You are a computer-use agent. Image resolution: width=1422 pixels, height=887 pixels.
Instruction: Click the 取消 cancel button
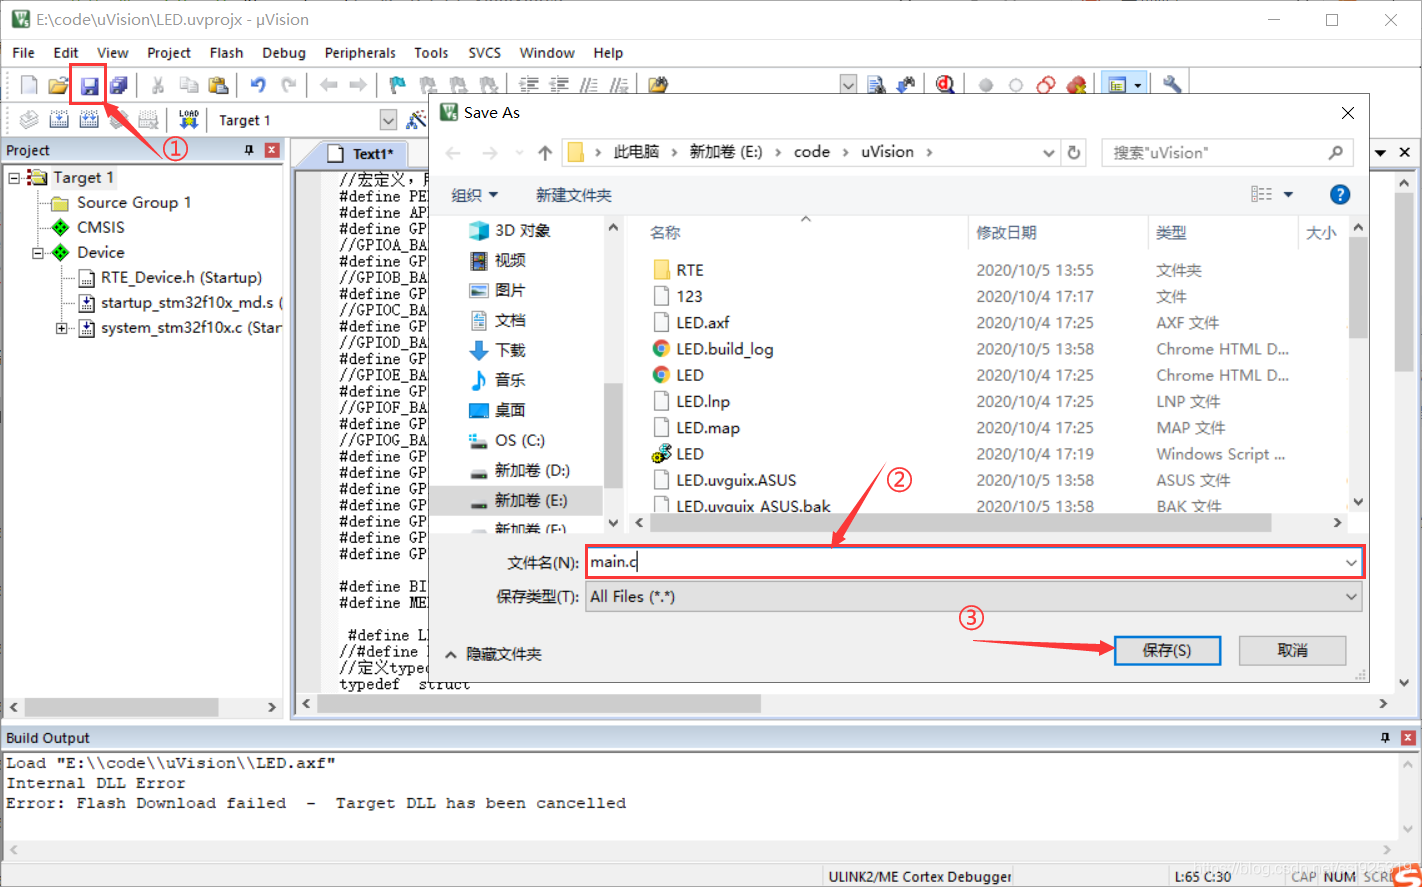[1292, 650]
